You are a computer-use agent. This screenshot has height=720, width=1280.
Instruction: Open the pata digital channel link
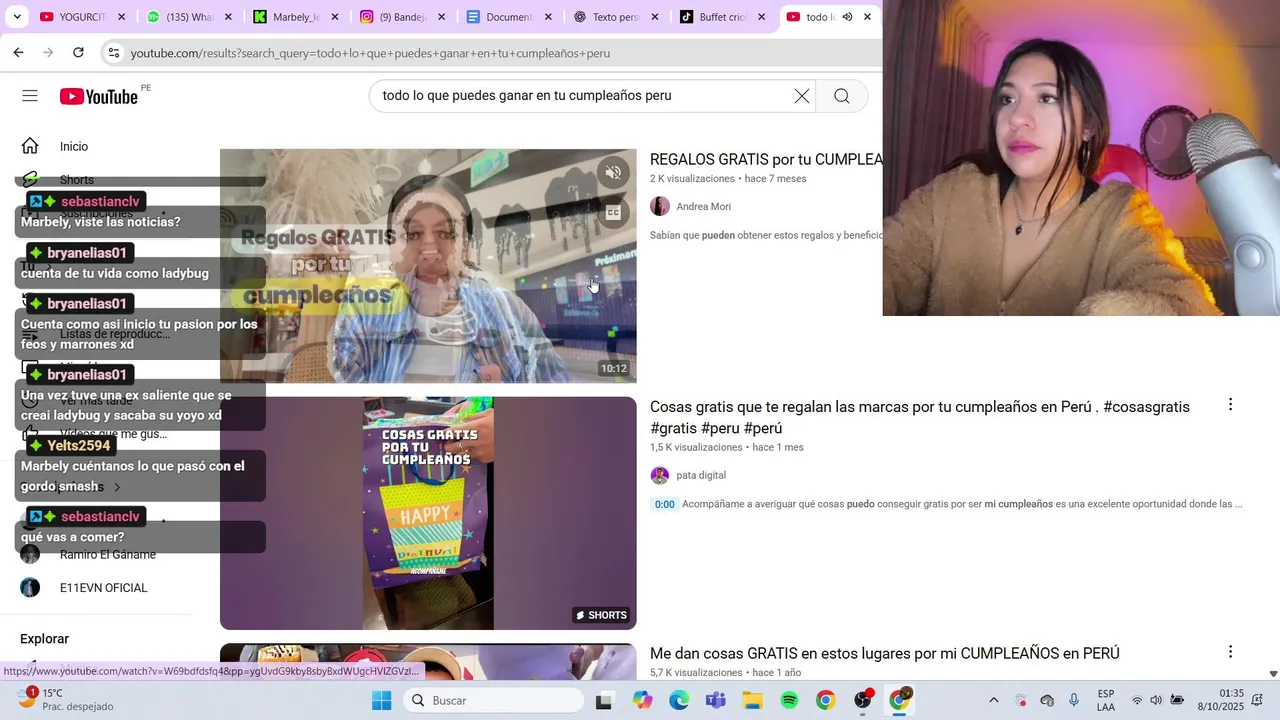[x=701, y=475]
